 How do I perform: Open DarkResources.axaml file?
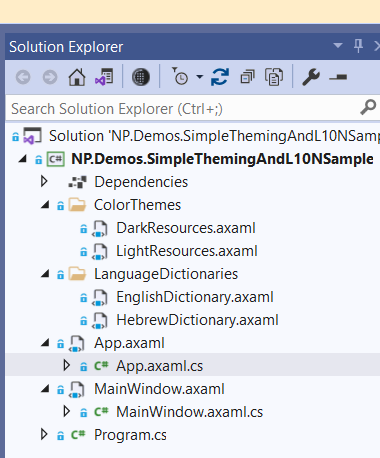pyautogui.click(x=186, y=228)
